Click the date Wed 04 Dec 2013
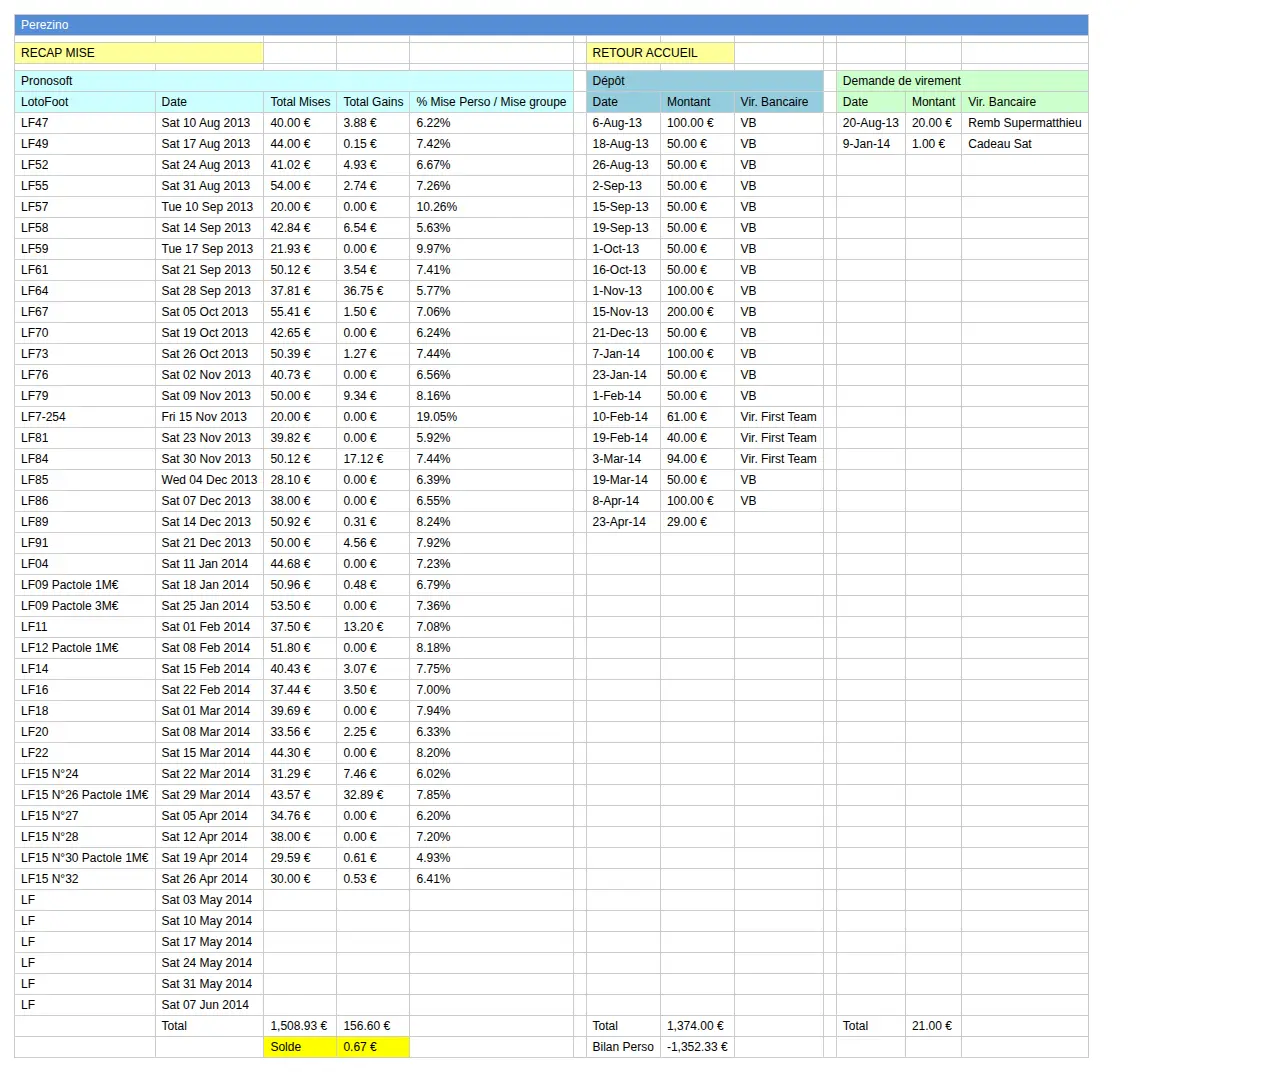1280x1072 pixels. point(209,480)
